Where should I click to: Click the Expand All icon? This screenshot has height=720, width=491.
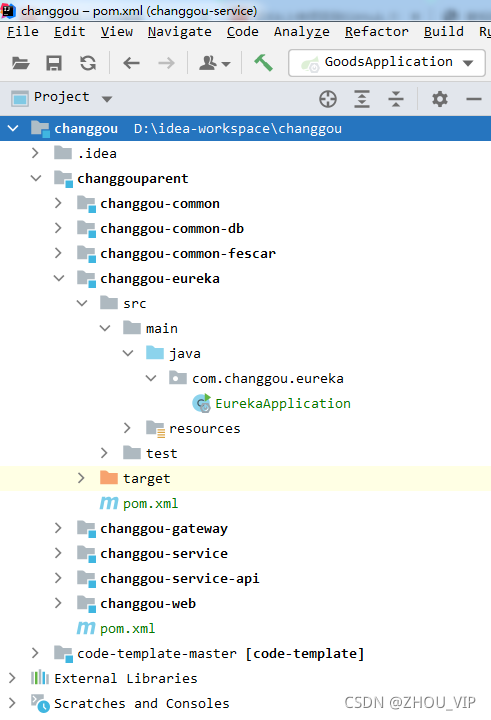[x=362, y=99]
